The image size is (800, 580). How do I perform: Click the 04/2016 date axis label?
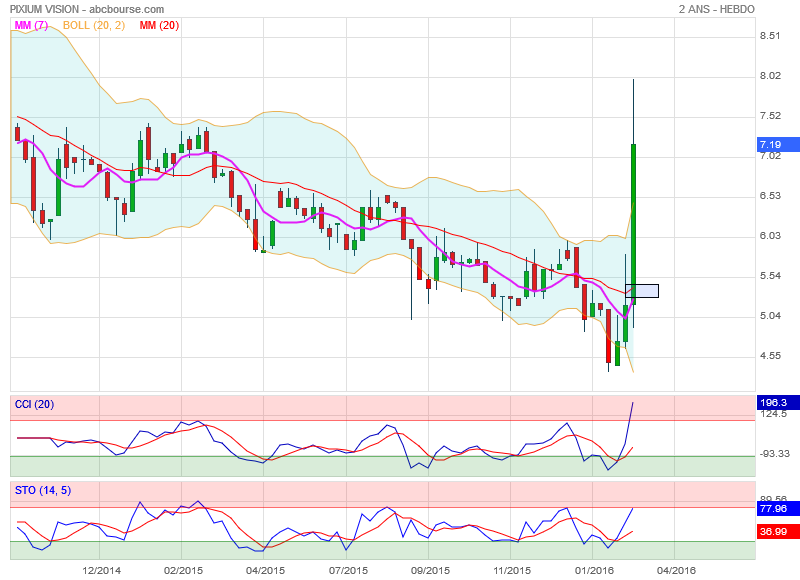tap(676, 570)
